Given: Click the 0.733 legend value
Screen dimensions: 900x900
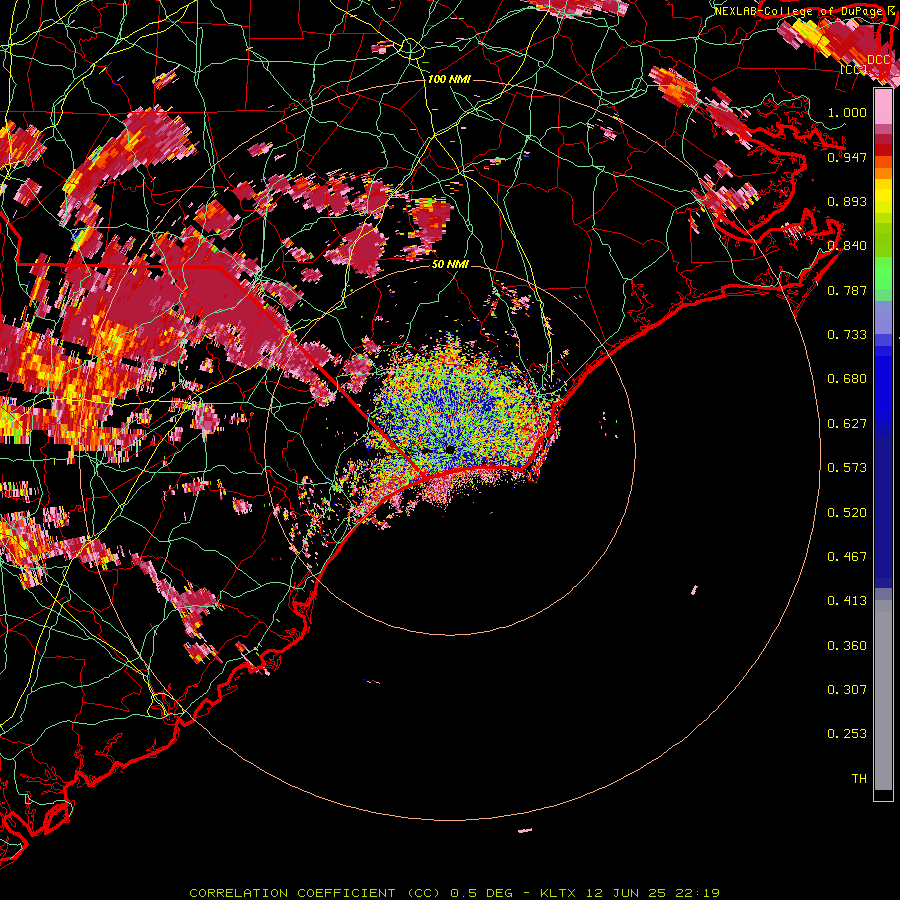Looking at the screenshot, I should 847,335.
